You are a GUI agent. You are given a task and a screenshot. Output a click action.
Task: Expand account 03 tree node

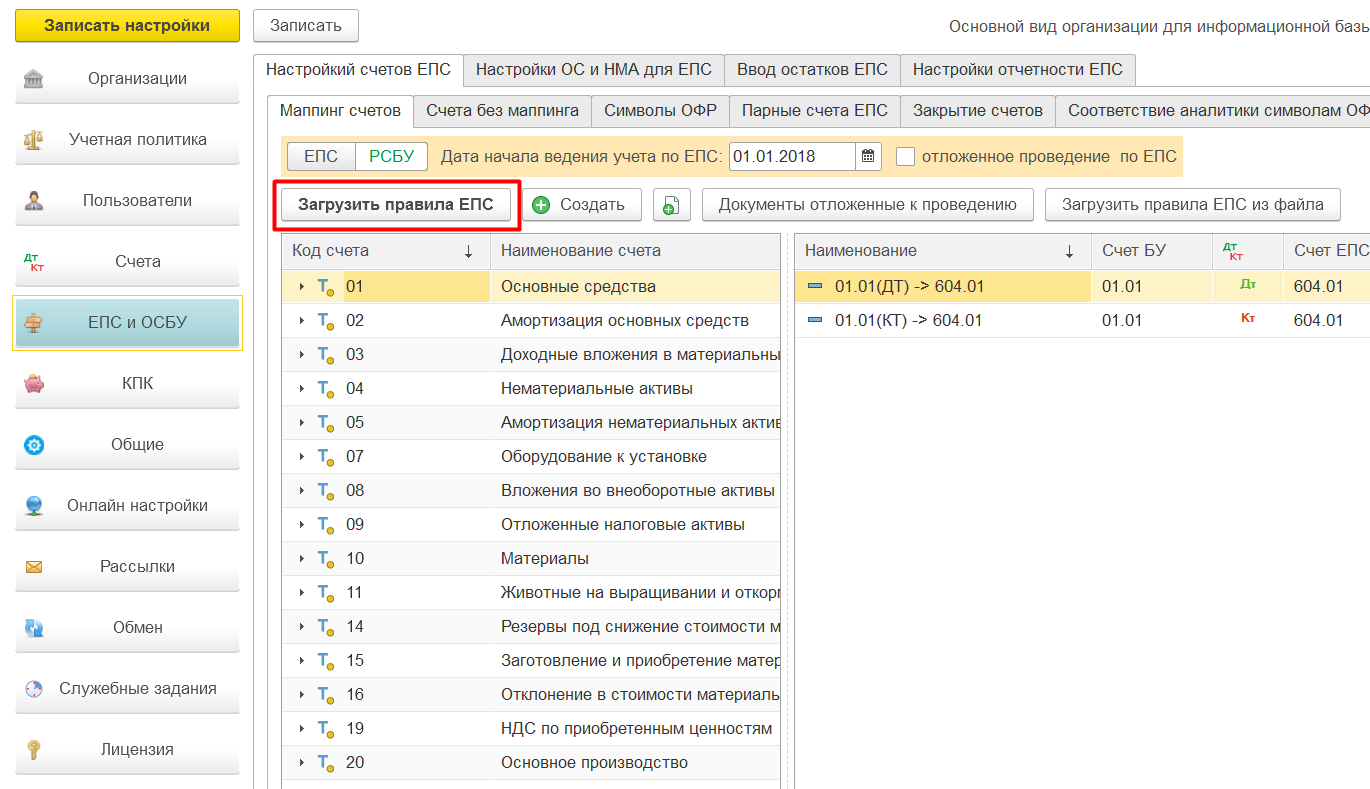pyautogui.click(x=301, y=356)
